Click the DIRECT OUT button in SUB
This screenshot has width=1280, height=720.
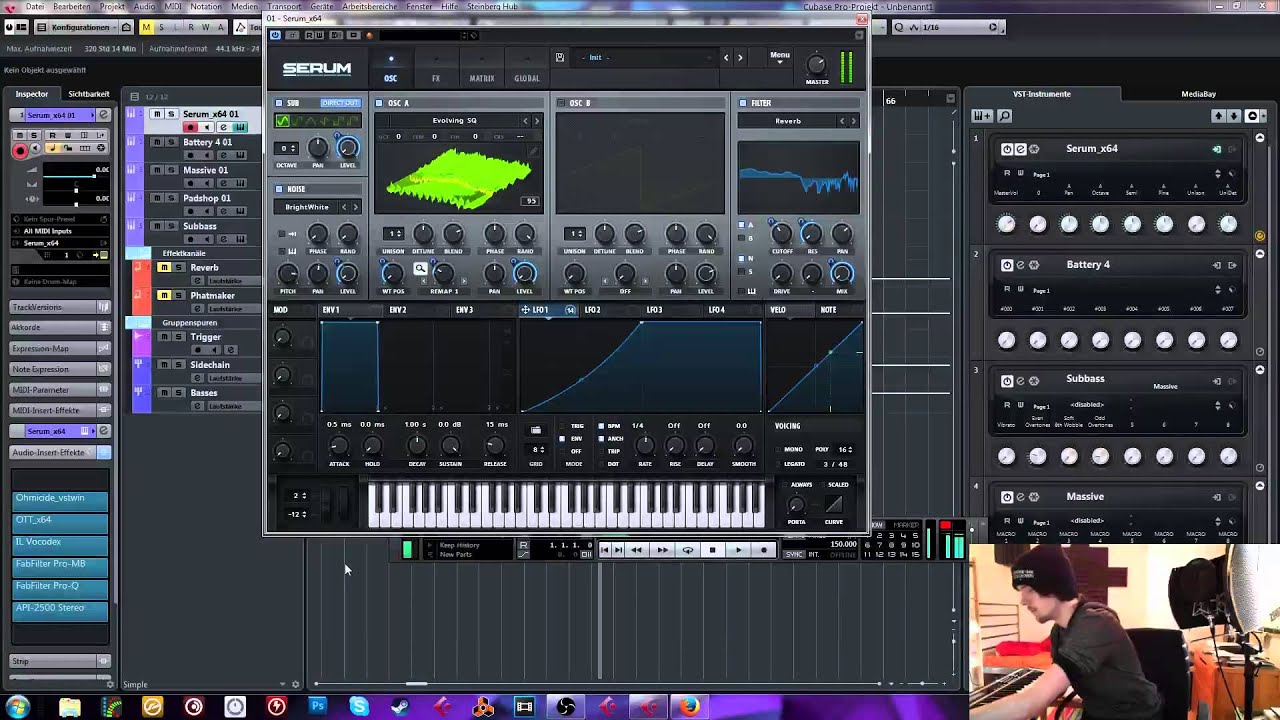tap(339, 103)
